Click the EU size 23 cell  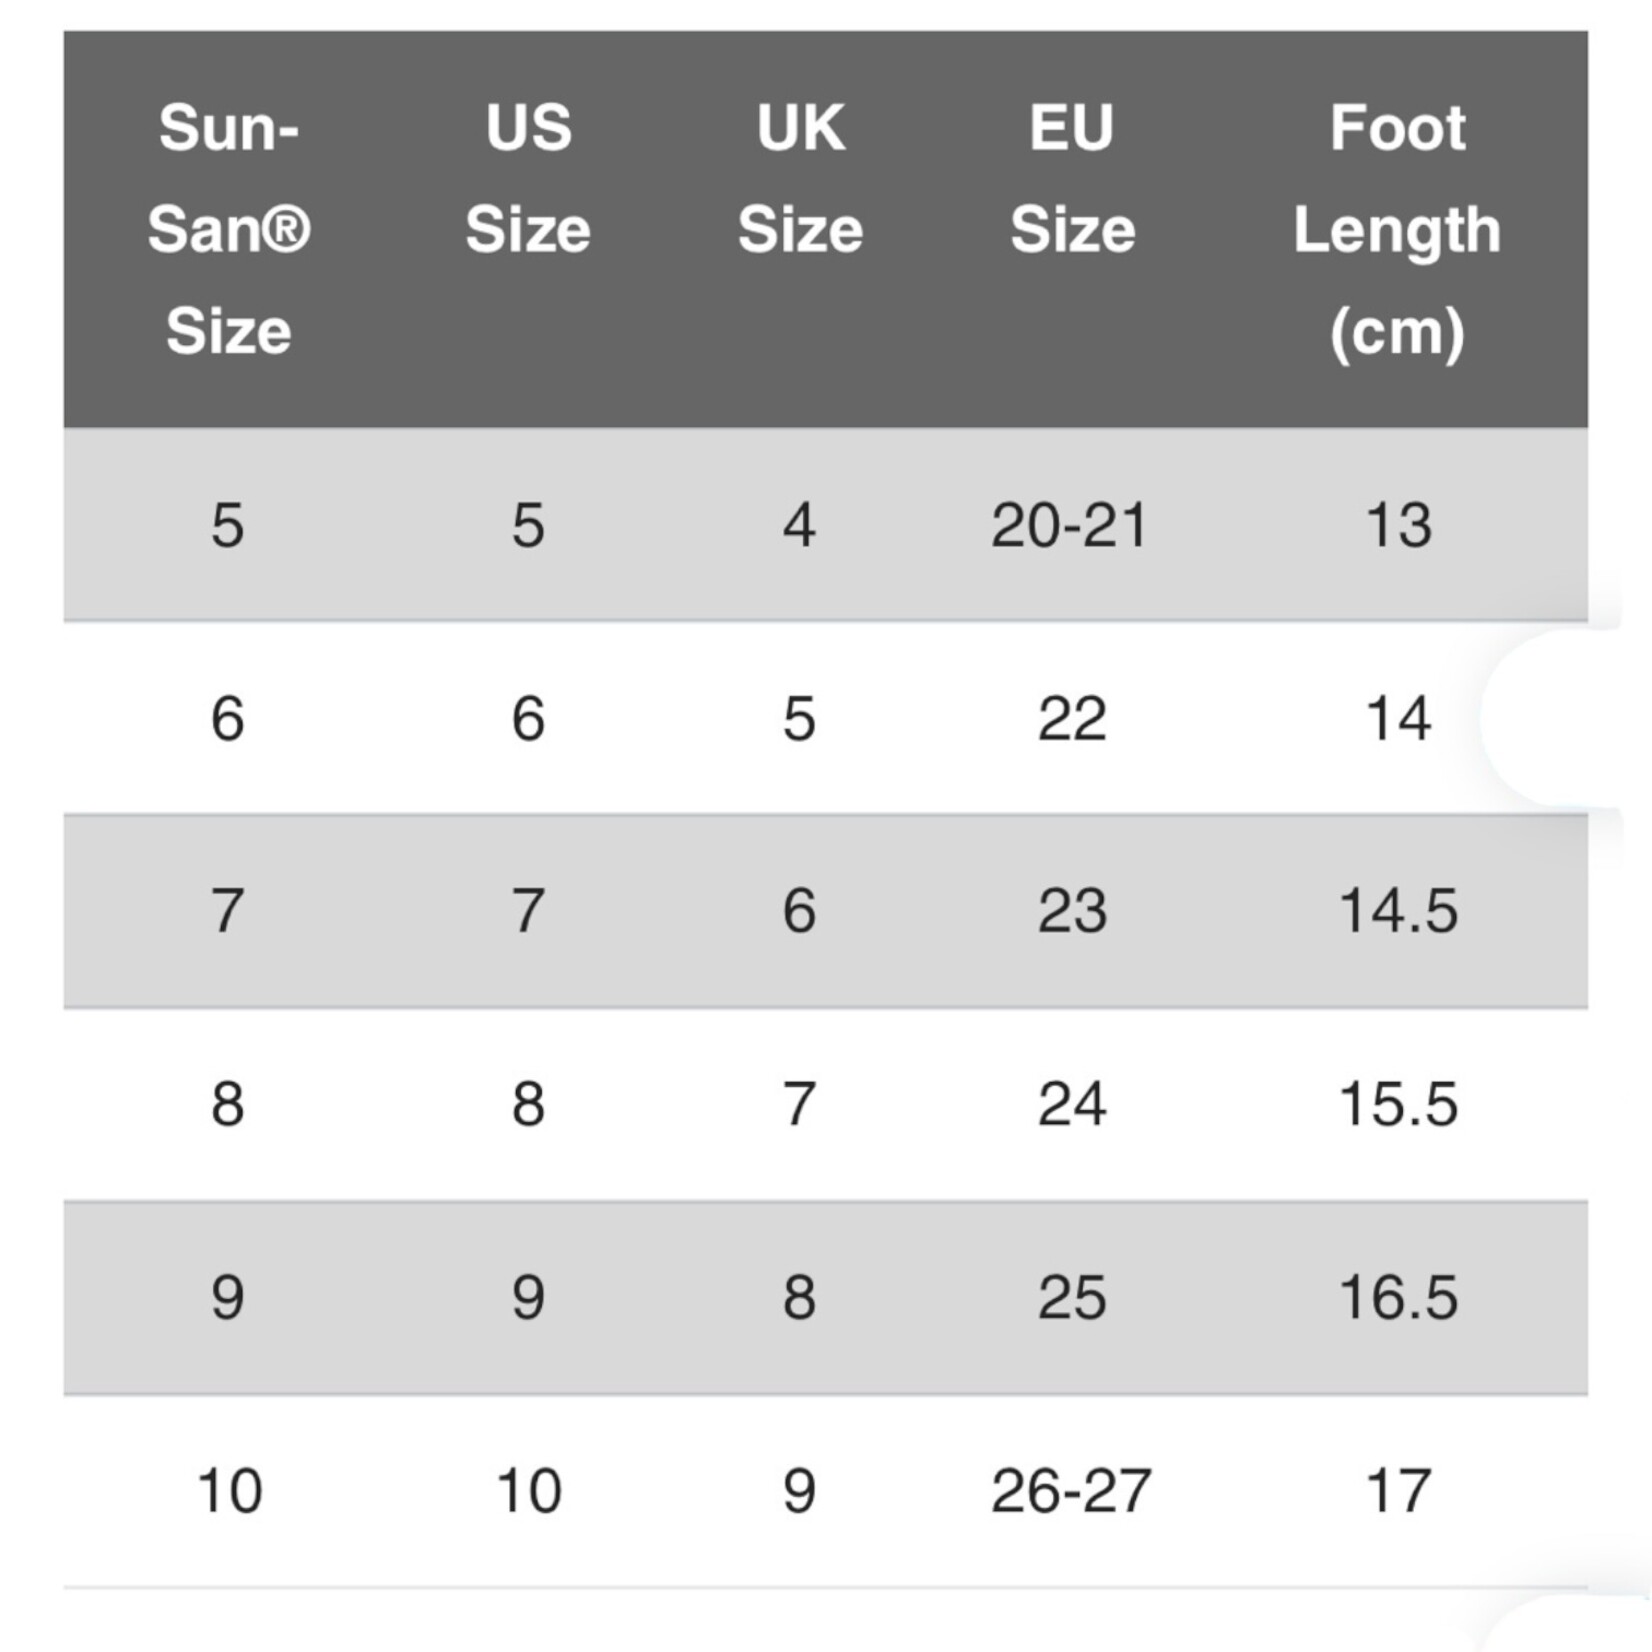point(1072,911)
